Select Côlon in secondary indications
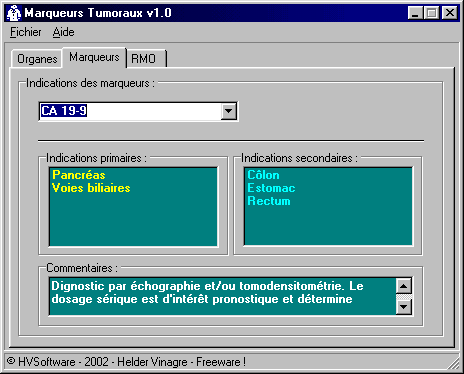This screenshot has height=374, width=464. tap(263, 175)
